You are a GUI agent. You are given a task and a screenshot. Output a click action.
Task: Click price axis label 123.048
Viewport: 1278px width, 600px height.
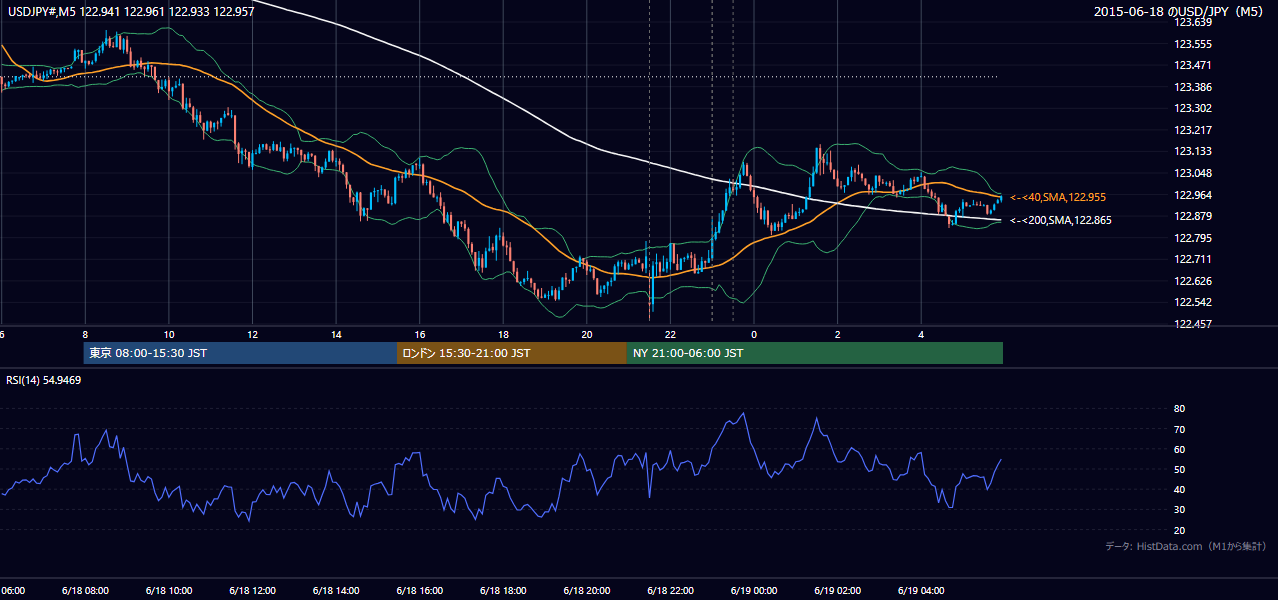1195,173
